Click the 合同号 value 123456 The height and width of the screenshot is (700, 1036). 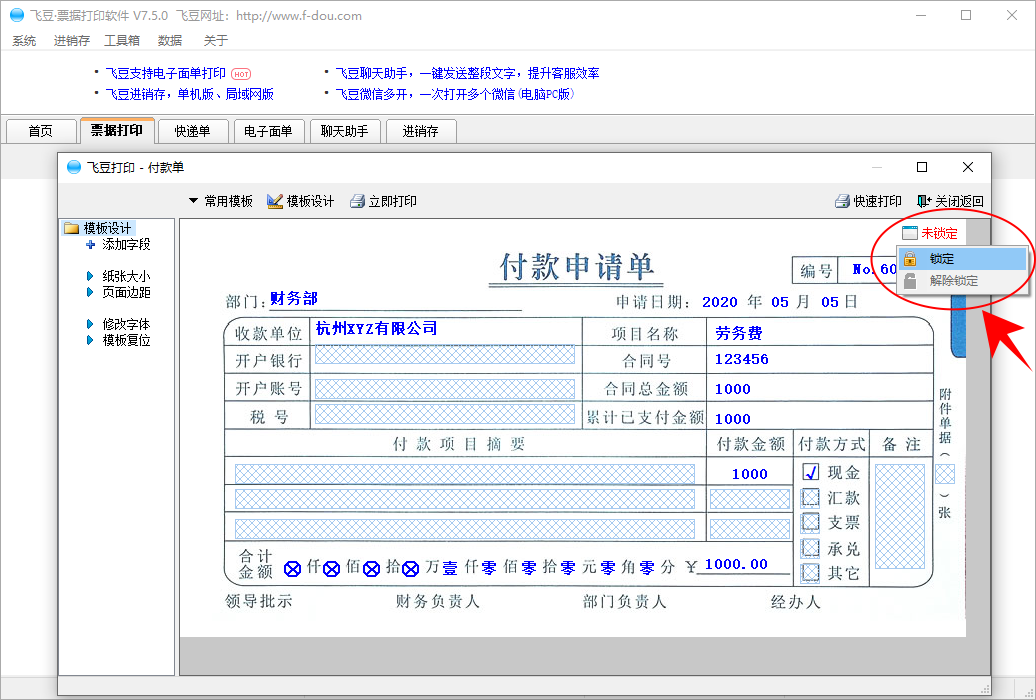pyautogui.click(x=741, y=359)
